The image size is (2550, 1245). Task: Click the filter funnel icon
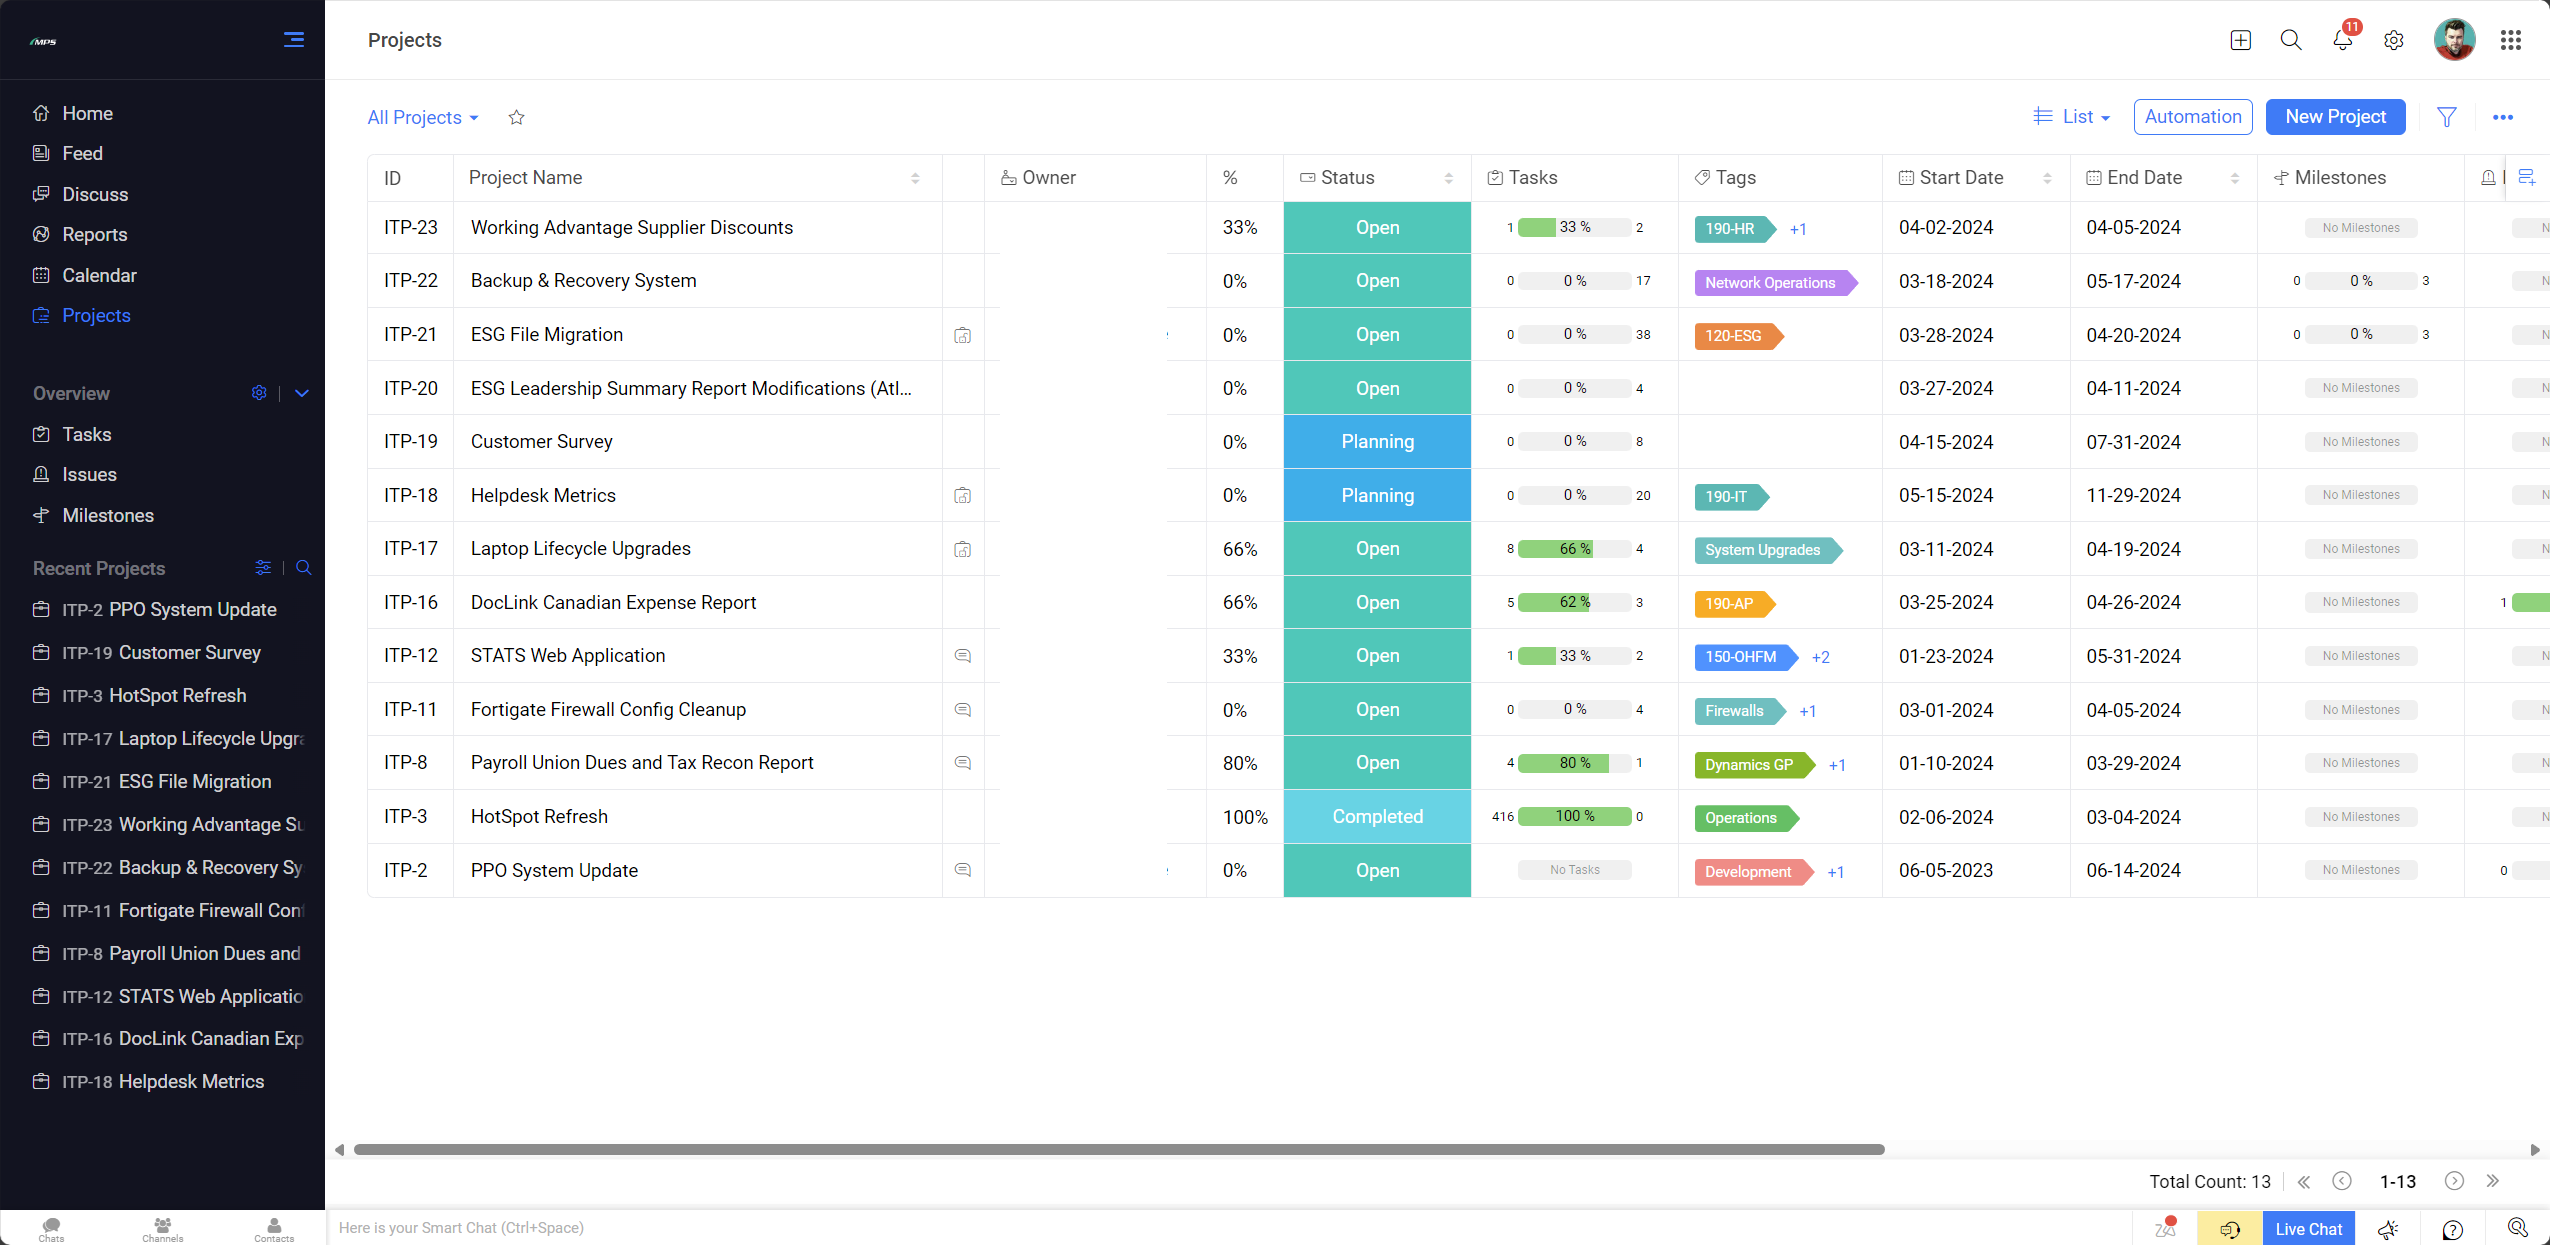[x=2446, y=117]
